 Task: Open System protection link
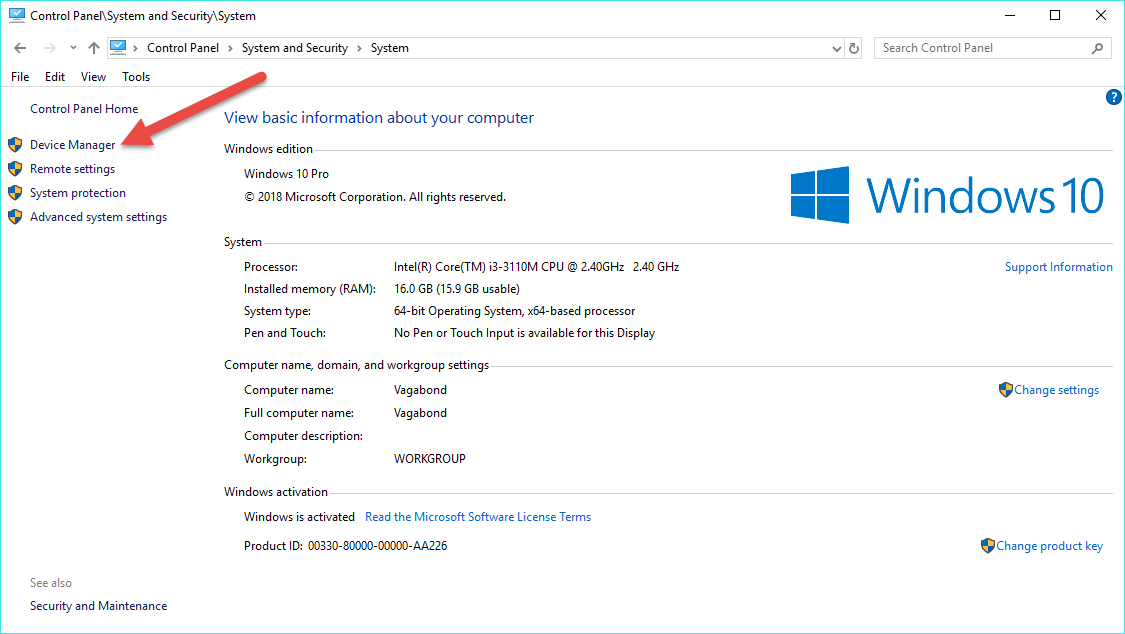point(77,193)
